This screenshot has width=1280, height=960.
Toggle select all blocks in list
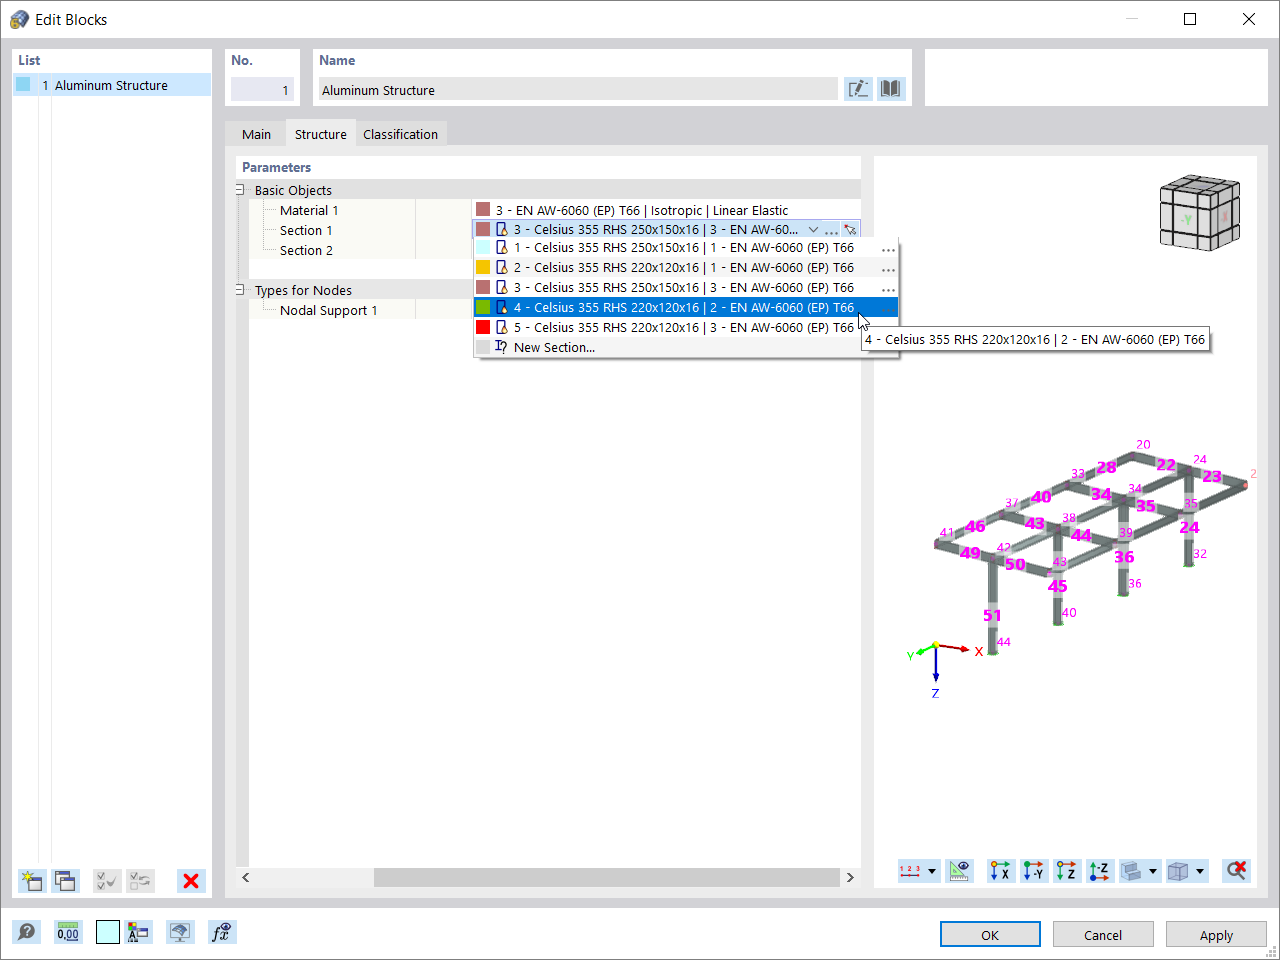(106, 881)
